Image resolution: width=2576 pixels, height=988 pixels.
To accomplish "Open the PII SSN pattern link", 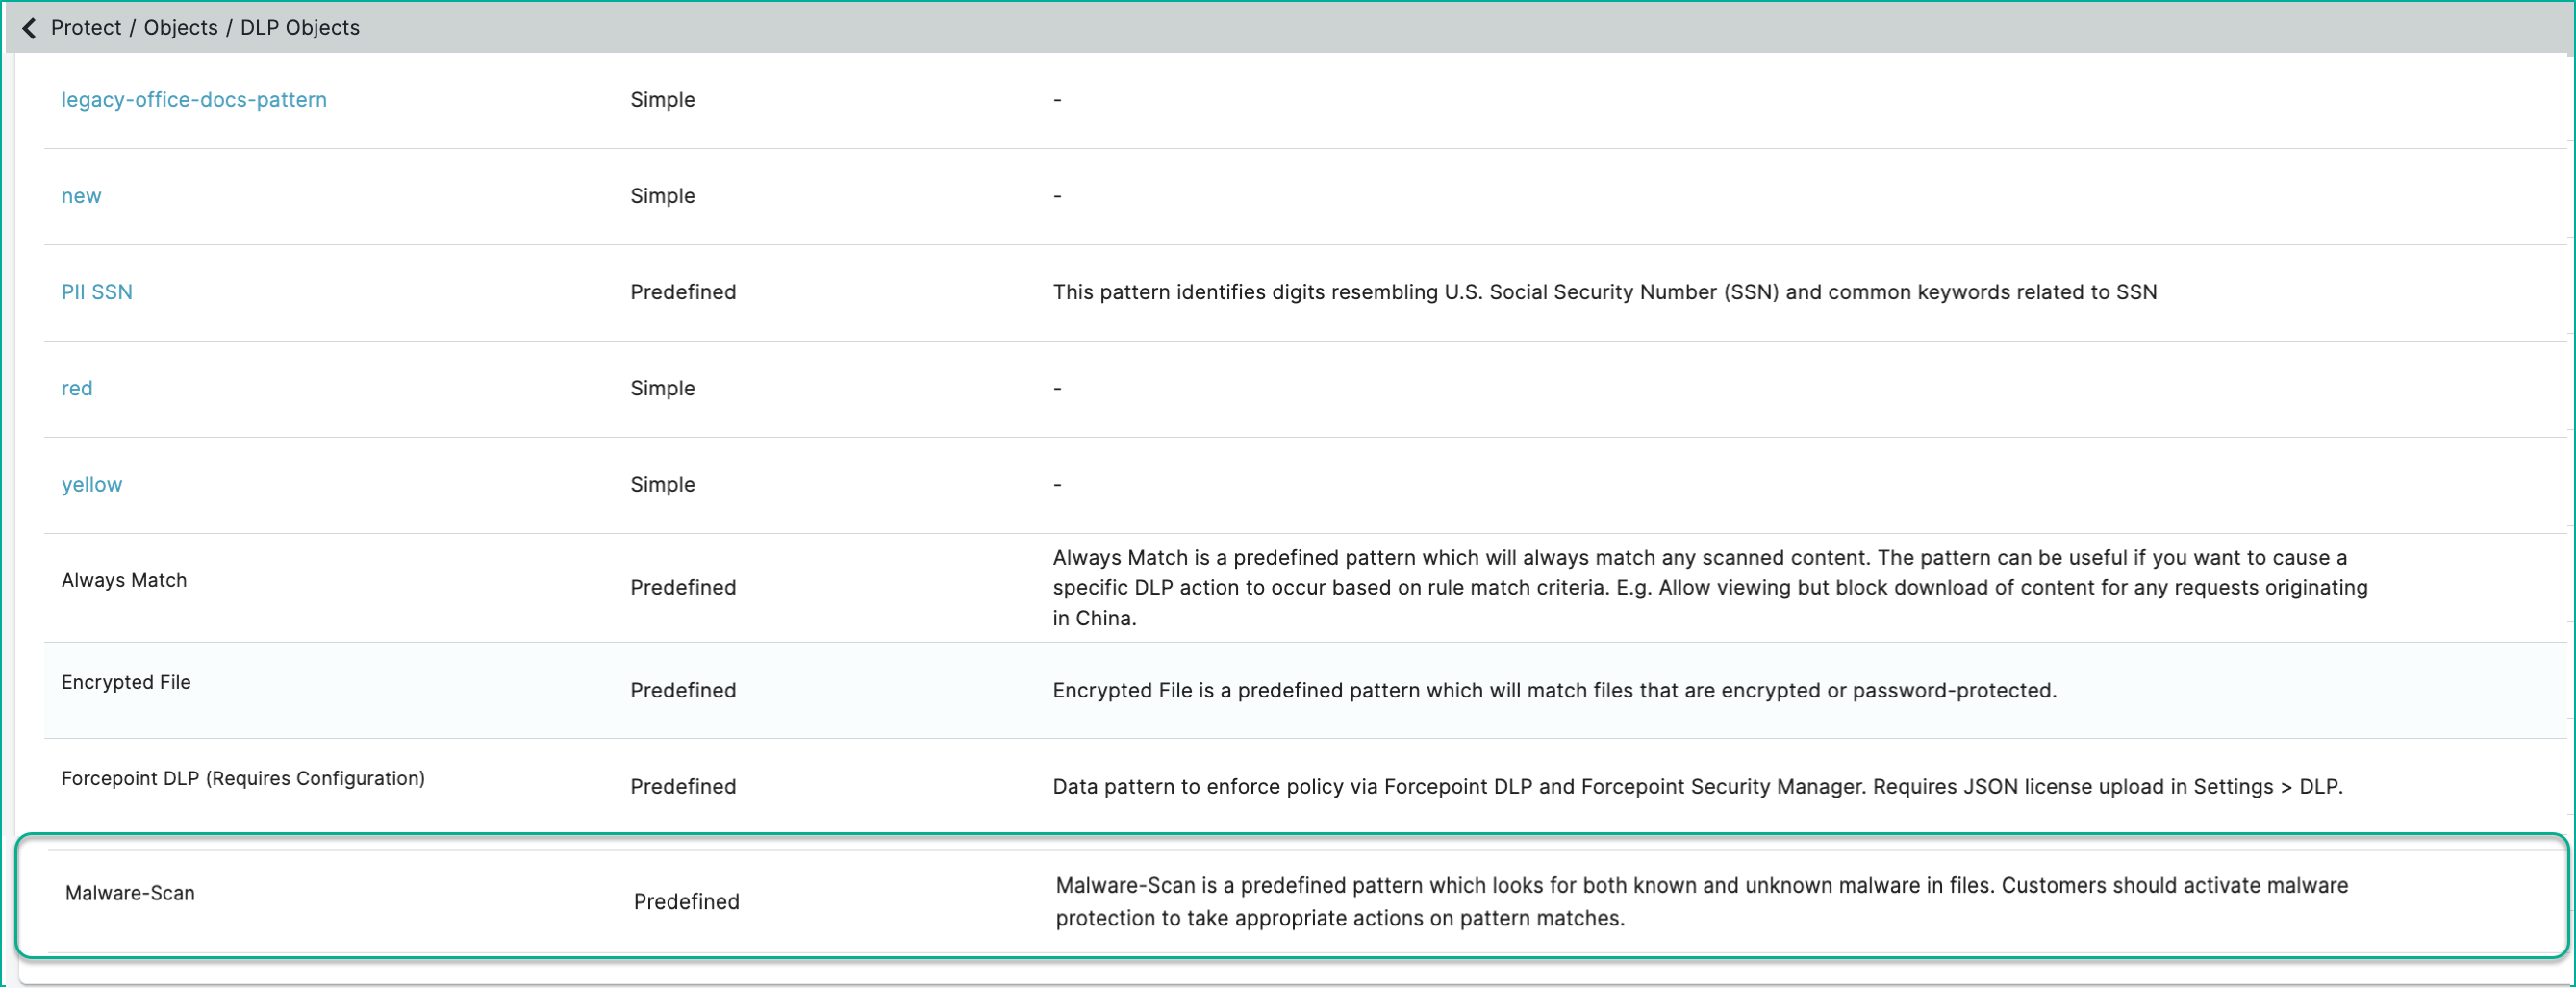I will 97,292.
